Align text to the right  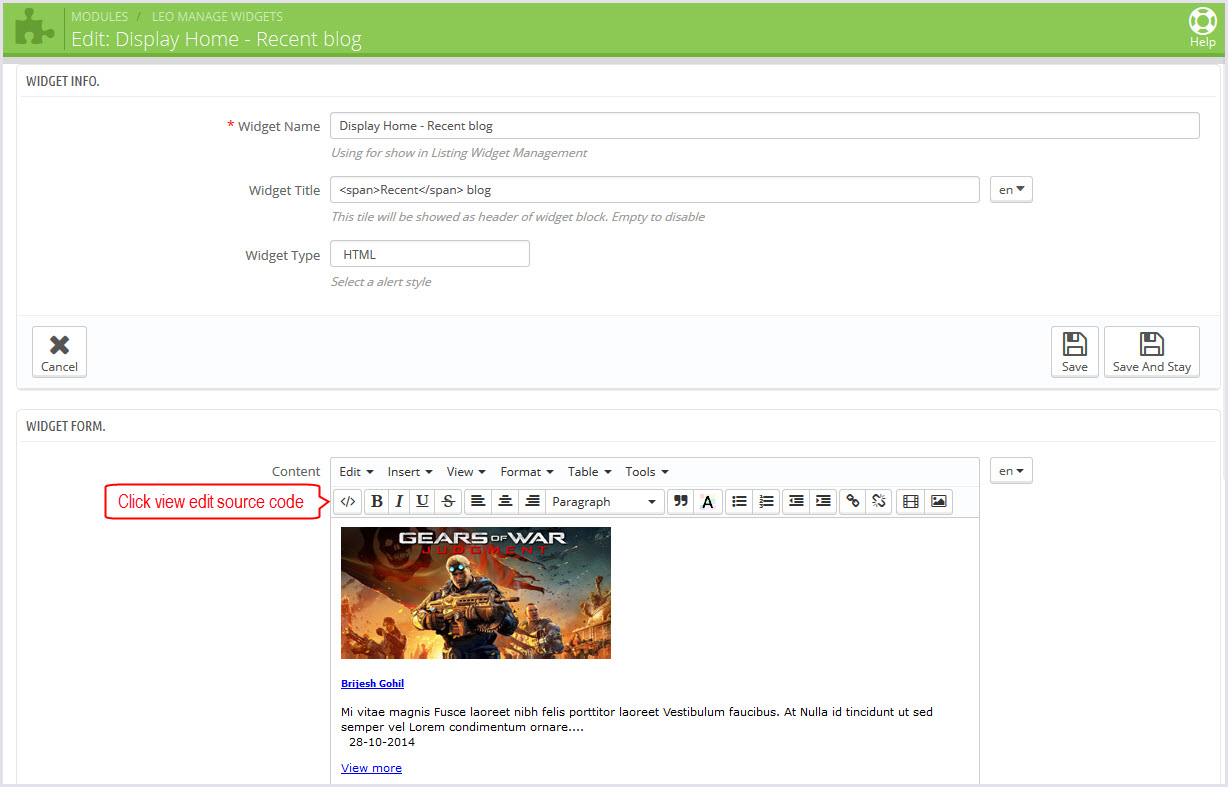tap(532, 501)
